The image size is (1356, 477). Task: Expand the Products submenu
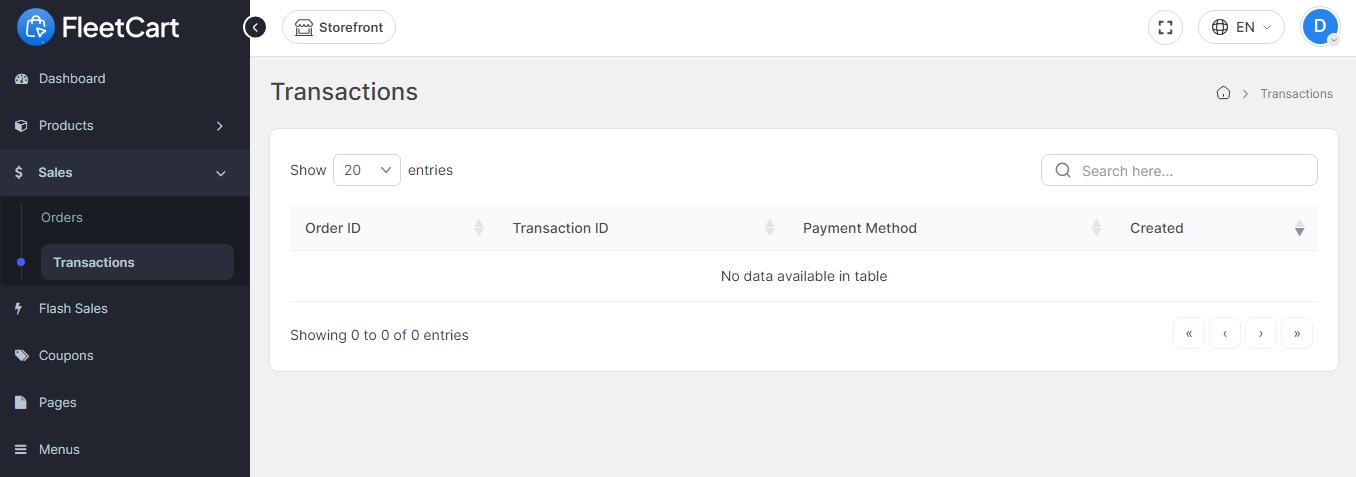coord(125,125)
